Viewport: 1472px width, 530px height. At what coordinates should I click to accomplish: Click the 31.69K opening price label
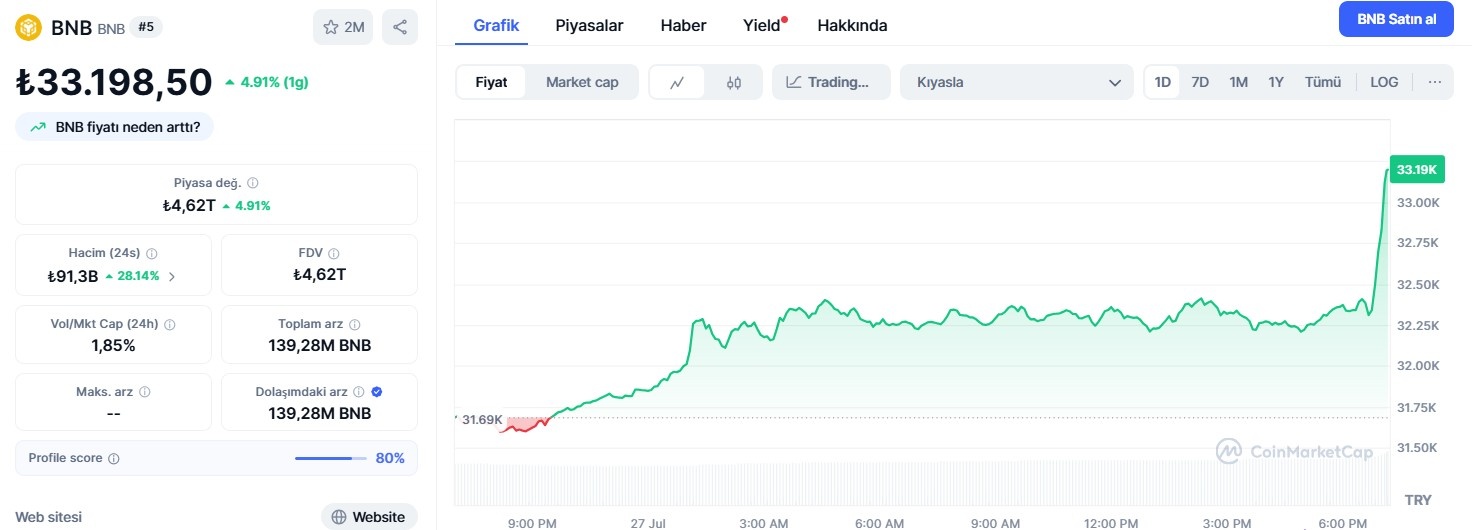(x=482, y=419)
